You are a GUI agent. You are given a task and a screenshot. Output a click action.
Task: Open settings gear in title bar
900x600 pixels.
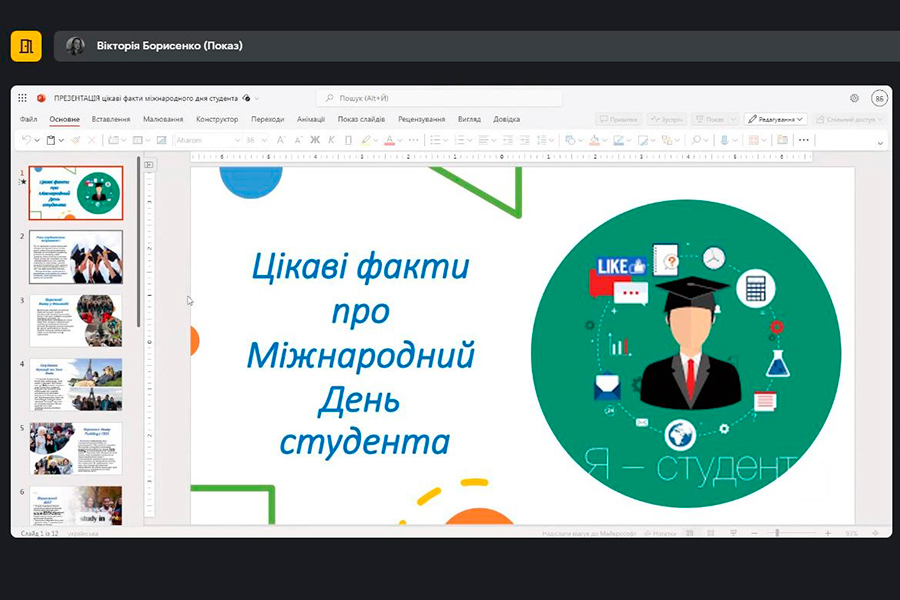pyautogui.click(x=854, y=98)
